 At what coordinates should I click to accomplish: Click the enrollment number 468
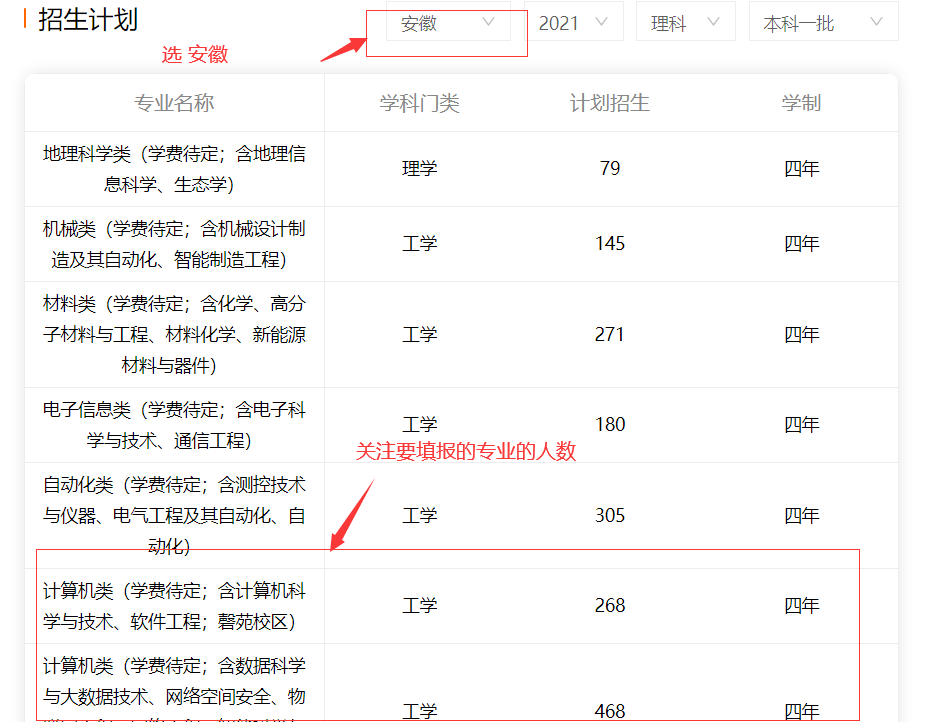(610, 711)
